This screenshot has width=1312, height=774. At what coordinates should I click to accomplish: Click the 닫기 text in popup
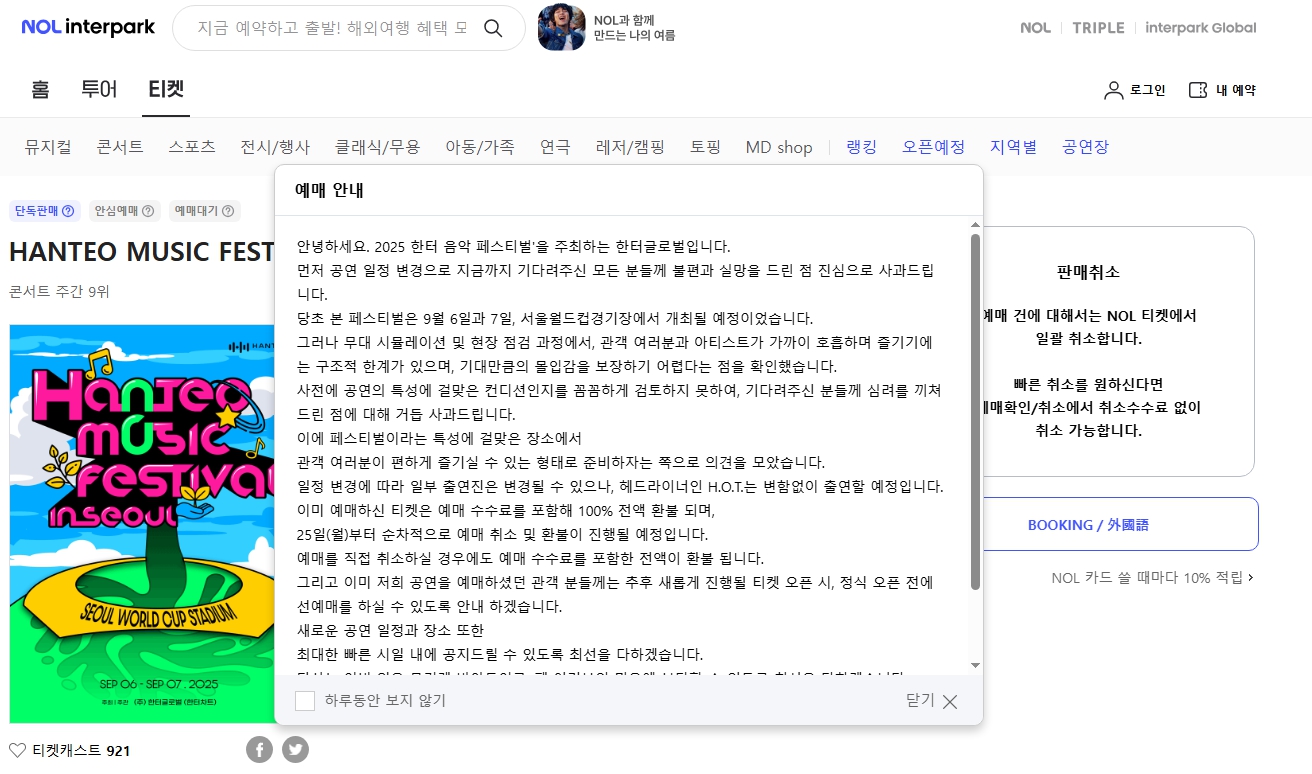point(920,701)
